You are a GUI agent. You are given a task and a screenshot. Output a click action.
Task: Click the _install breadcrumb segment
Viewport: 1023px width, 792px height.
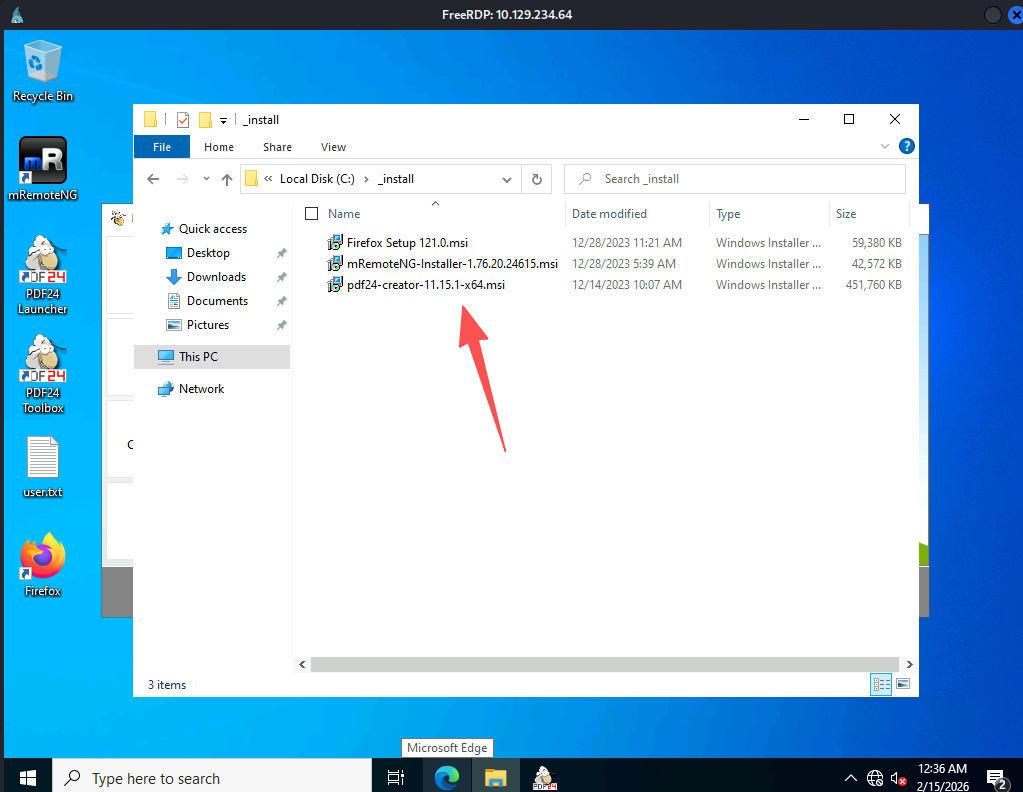(396, 179)
